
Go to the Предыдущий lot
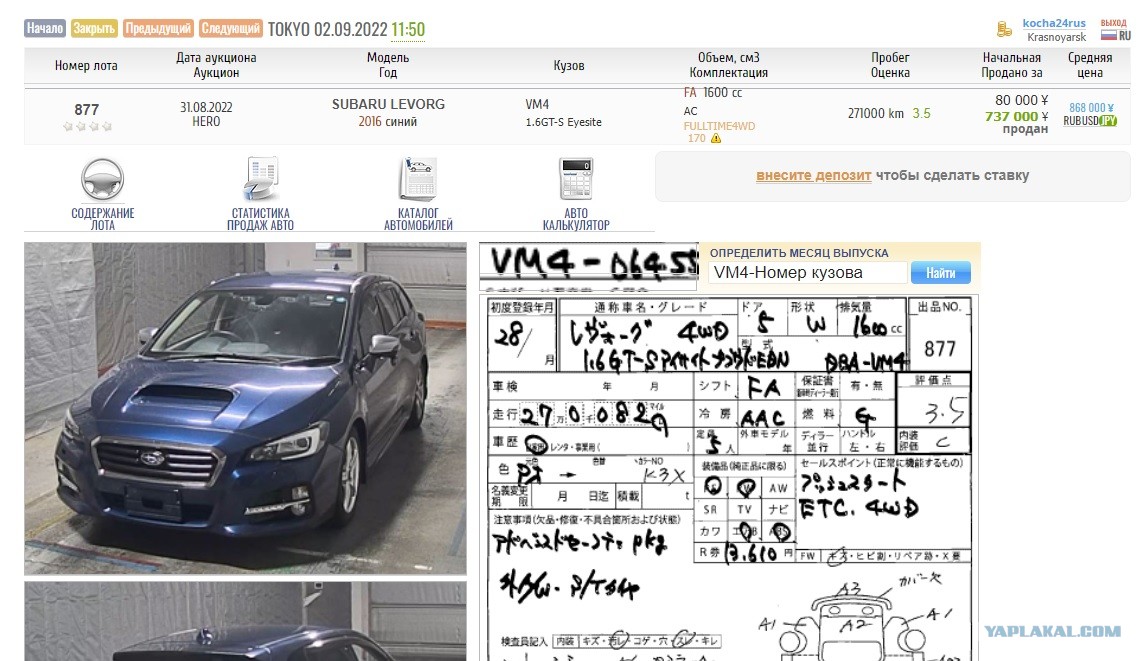click(x=158, y=29)
